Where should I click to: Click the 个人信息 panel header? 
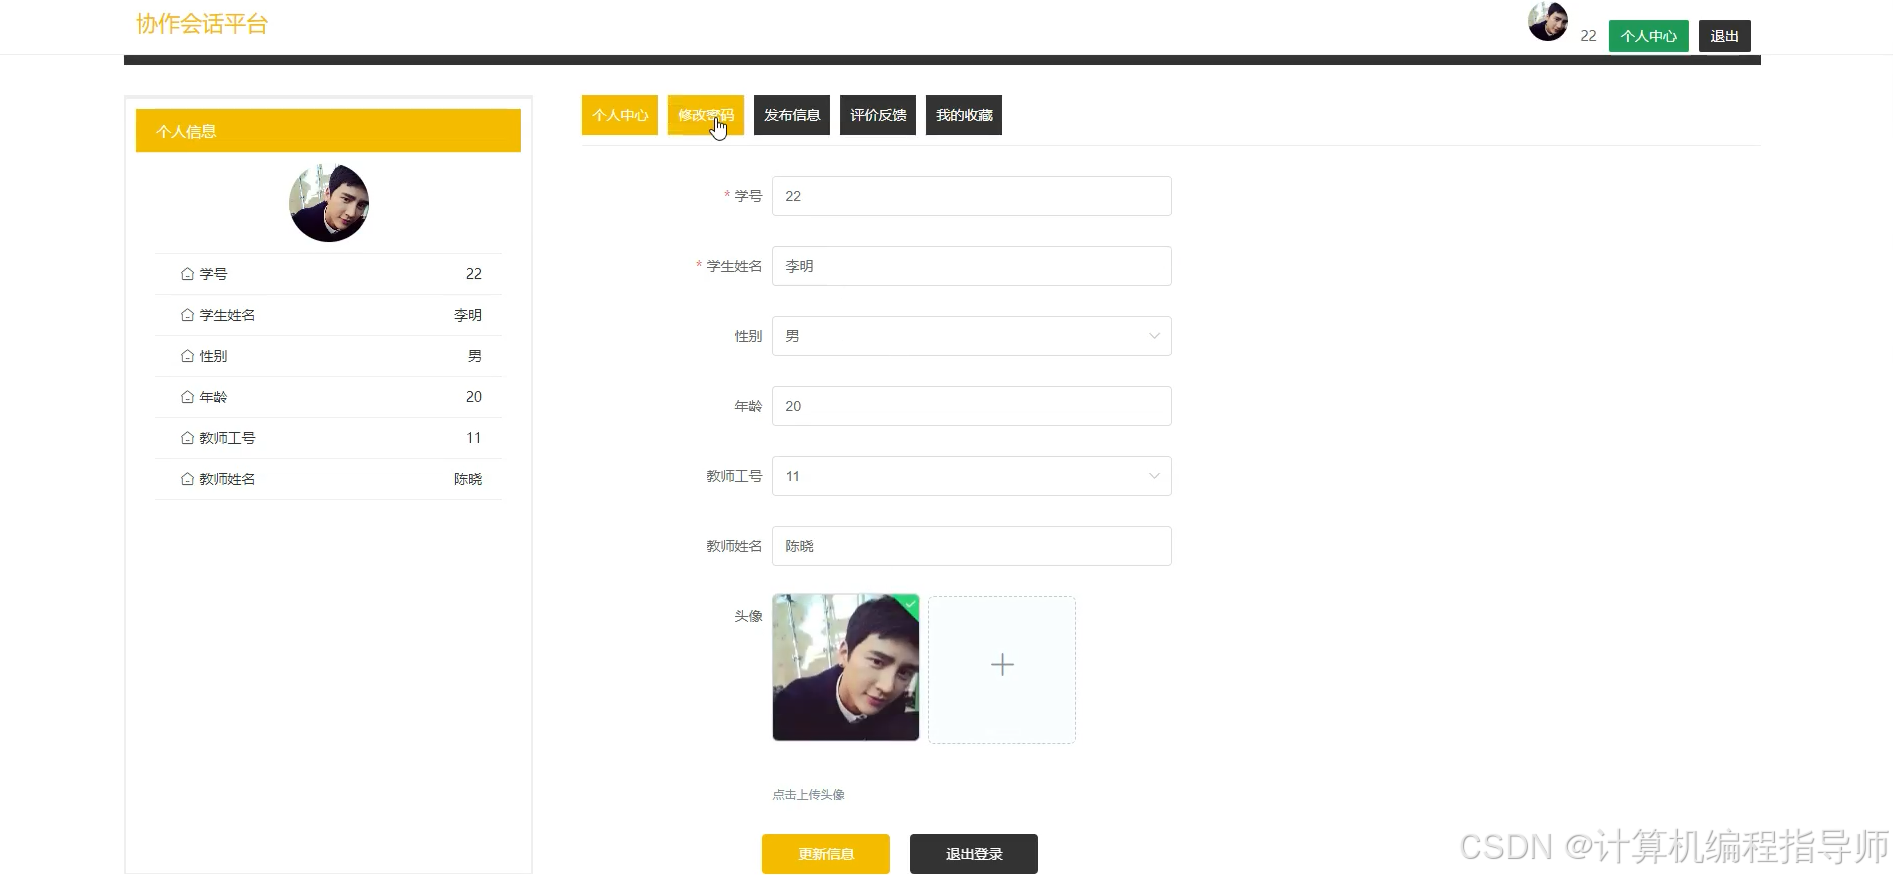click(x=328, y=131)
